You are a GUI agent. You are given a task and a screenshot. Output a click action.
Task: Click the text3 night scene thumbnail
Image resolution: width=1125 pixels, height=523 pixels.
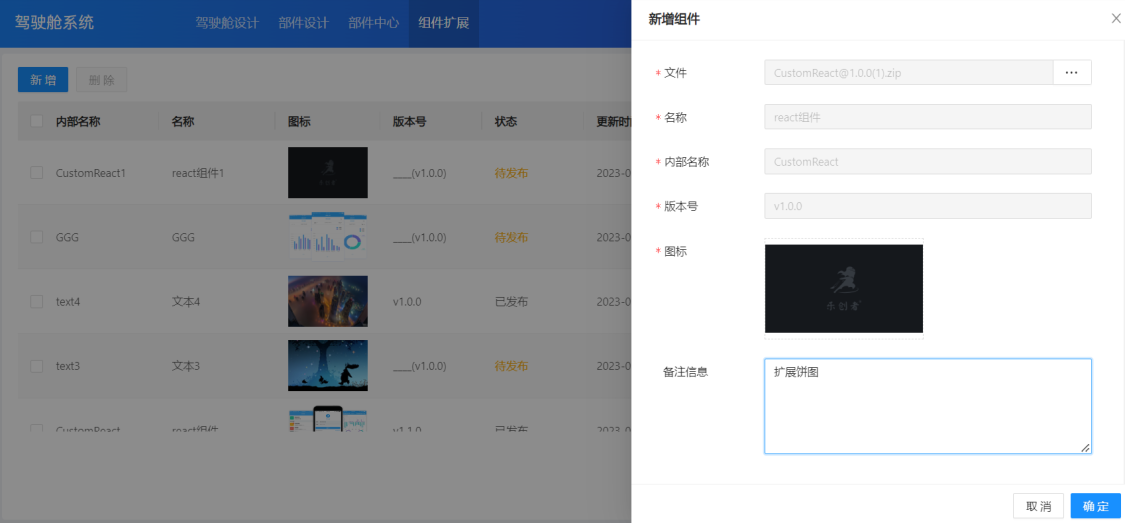pyautogui.click(x=328, y=366)
